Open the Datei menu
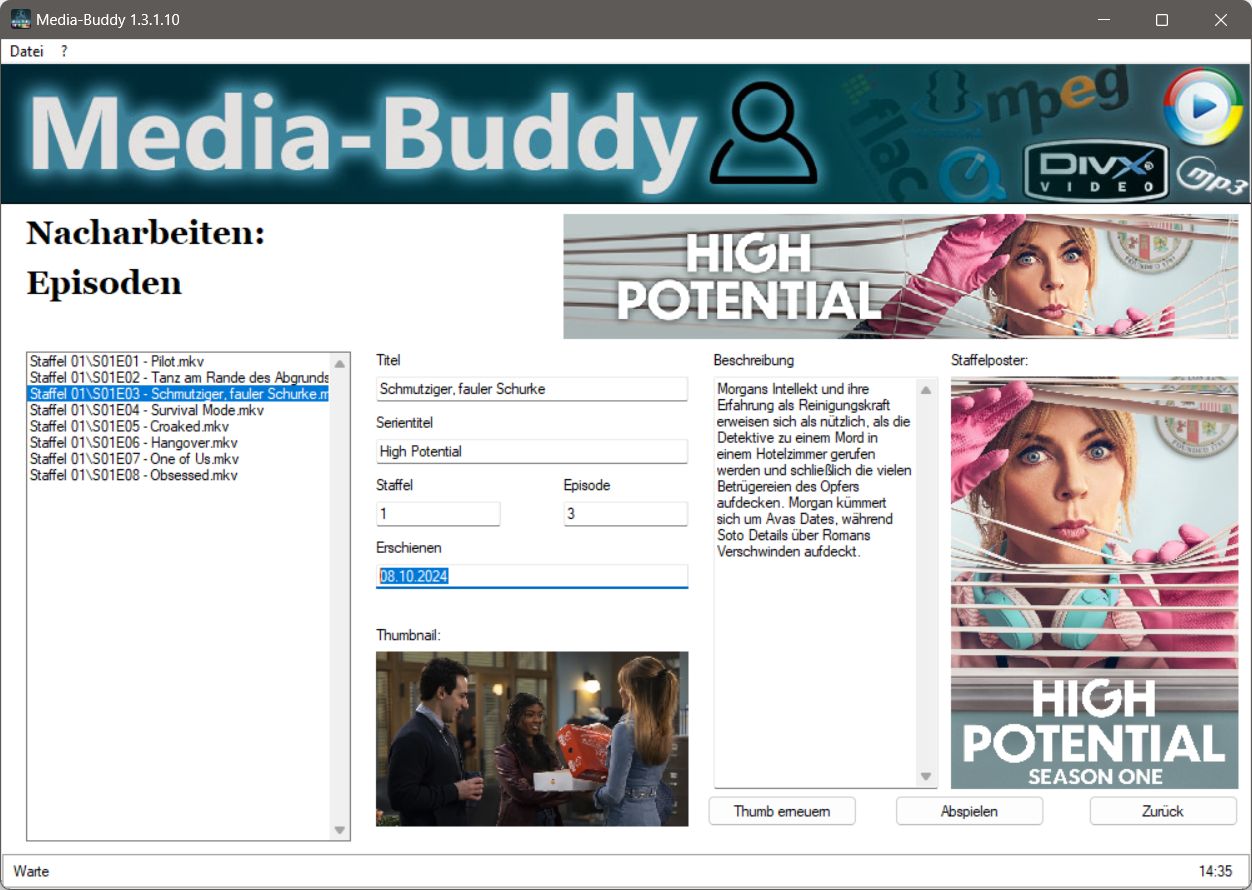The height and width of the screenshot is (890, 1252). [x=27, y=51]
